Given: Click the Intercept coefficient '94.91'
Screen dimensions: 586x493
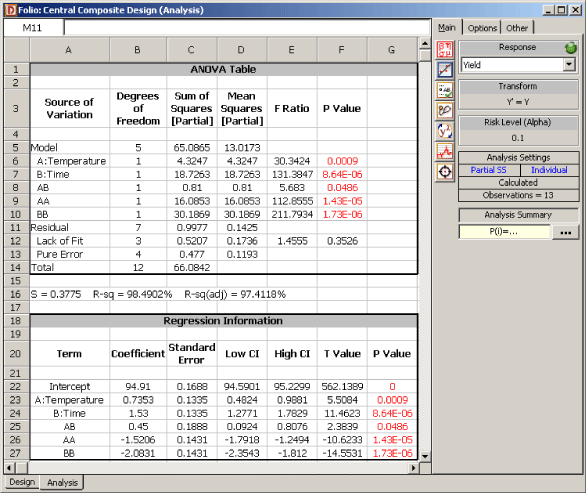Looking at the screenshot, I should (x=138, y=386).
